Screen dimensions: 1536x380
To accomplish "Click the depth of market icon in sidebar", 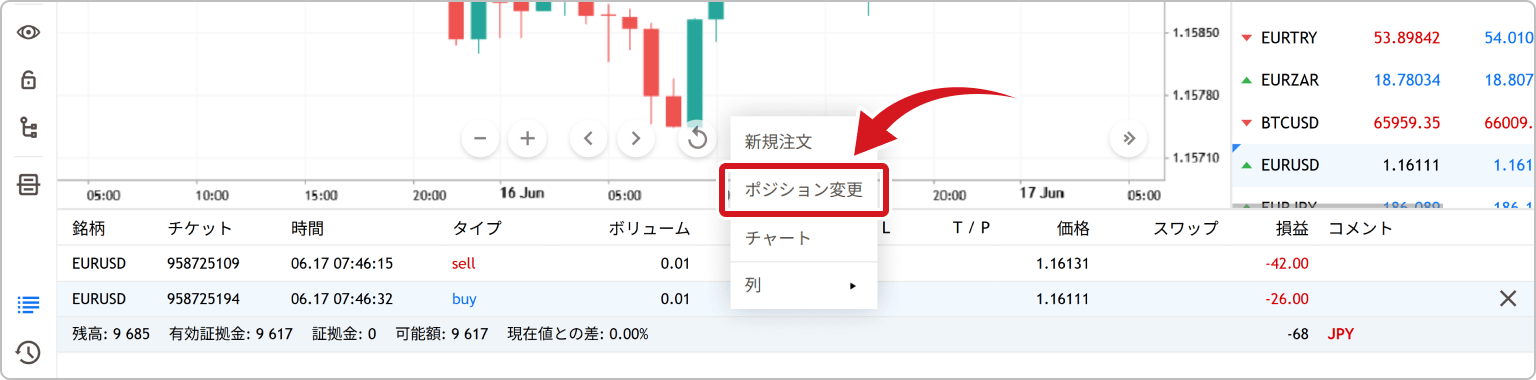I will 28,184.
